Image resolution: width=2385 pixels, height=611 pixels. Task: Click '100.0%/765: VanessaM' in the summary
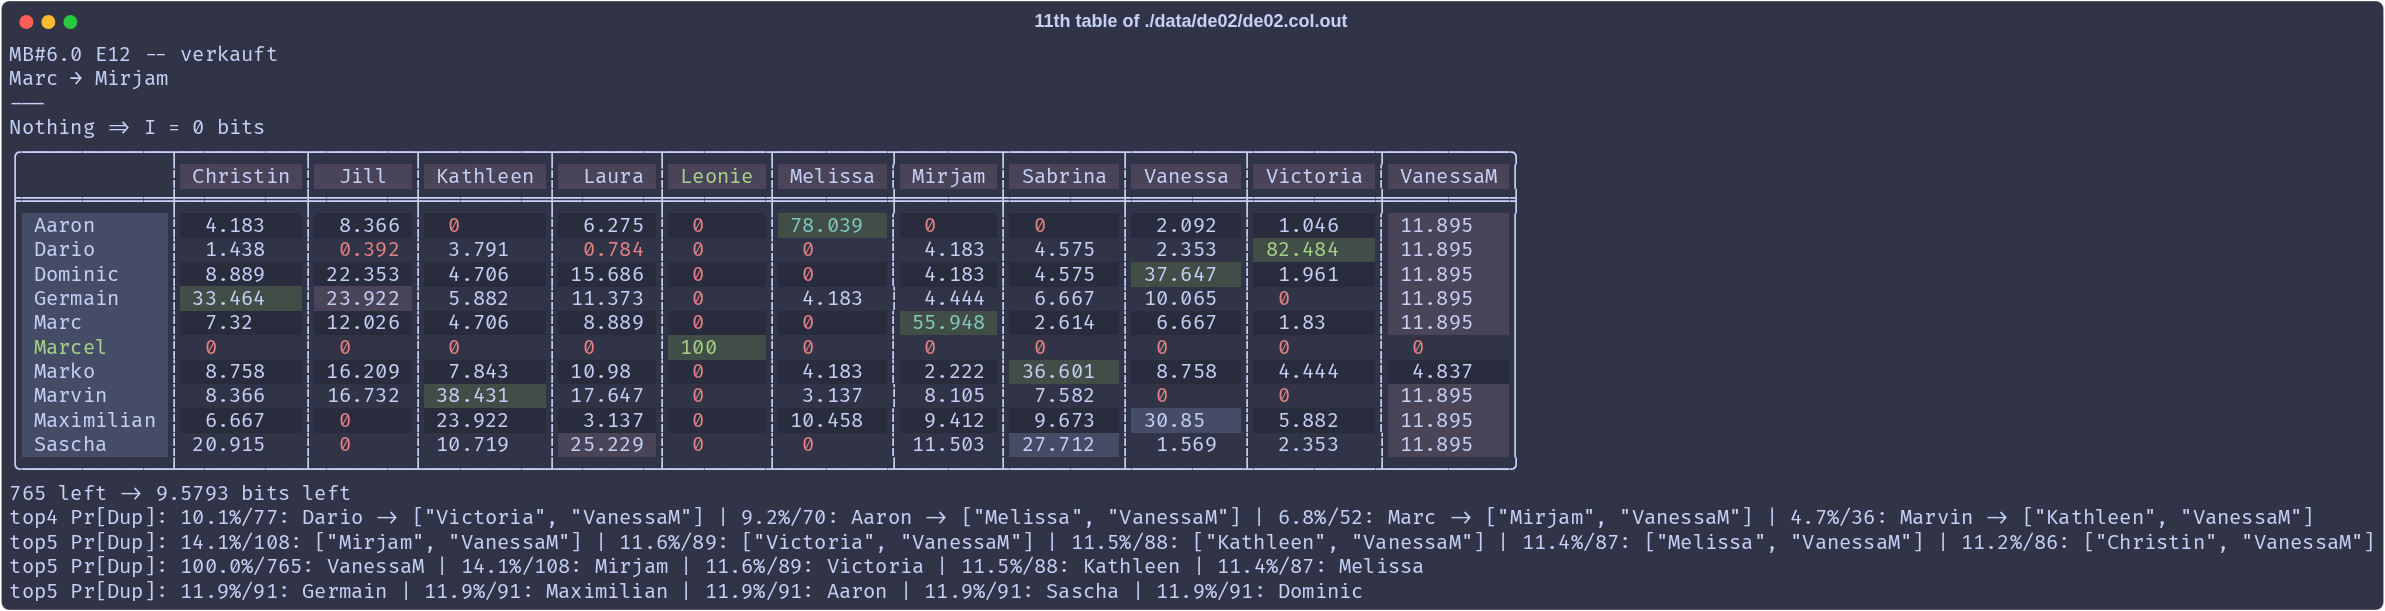click(303, 566)
